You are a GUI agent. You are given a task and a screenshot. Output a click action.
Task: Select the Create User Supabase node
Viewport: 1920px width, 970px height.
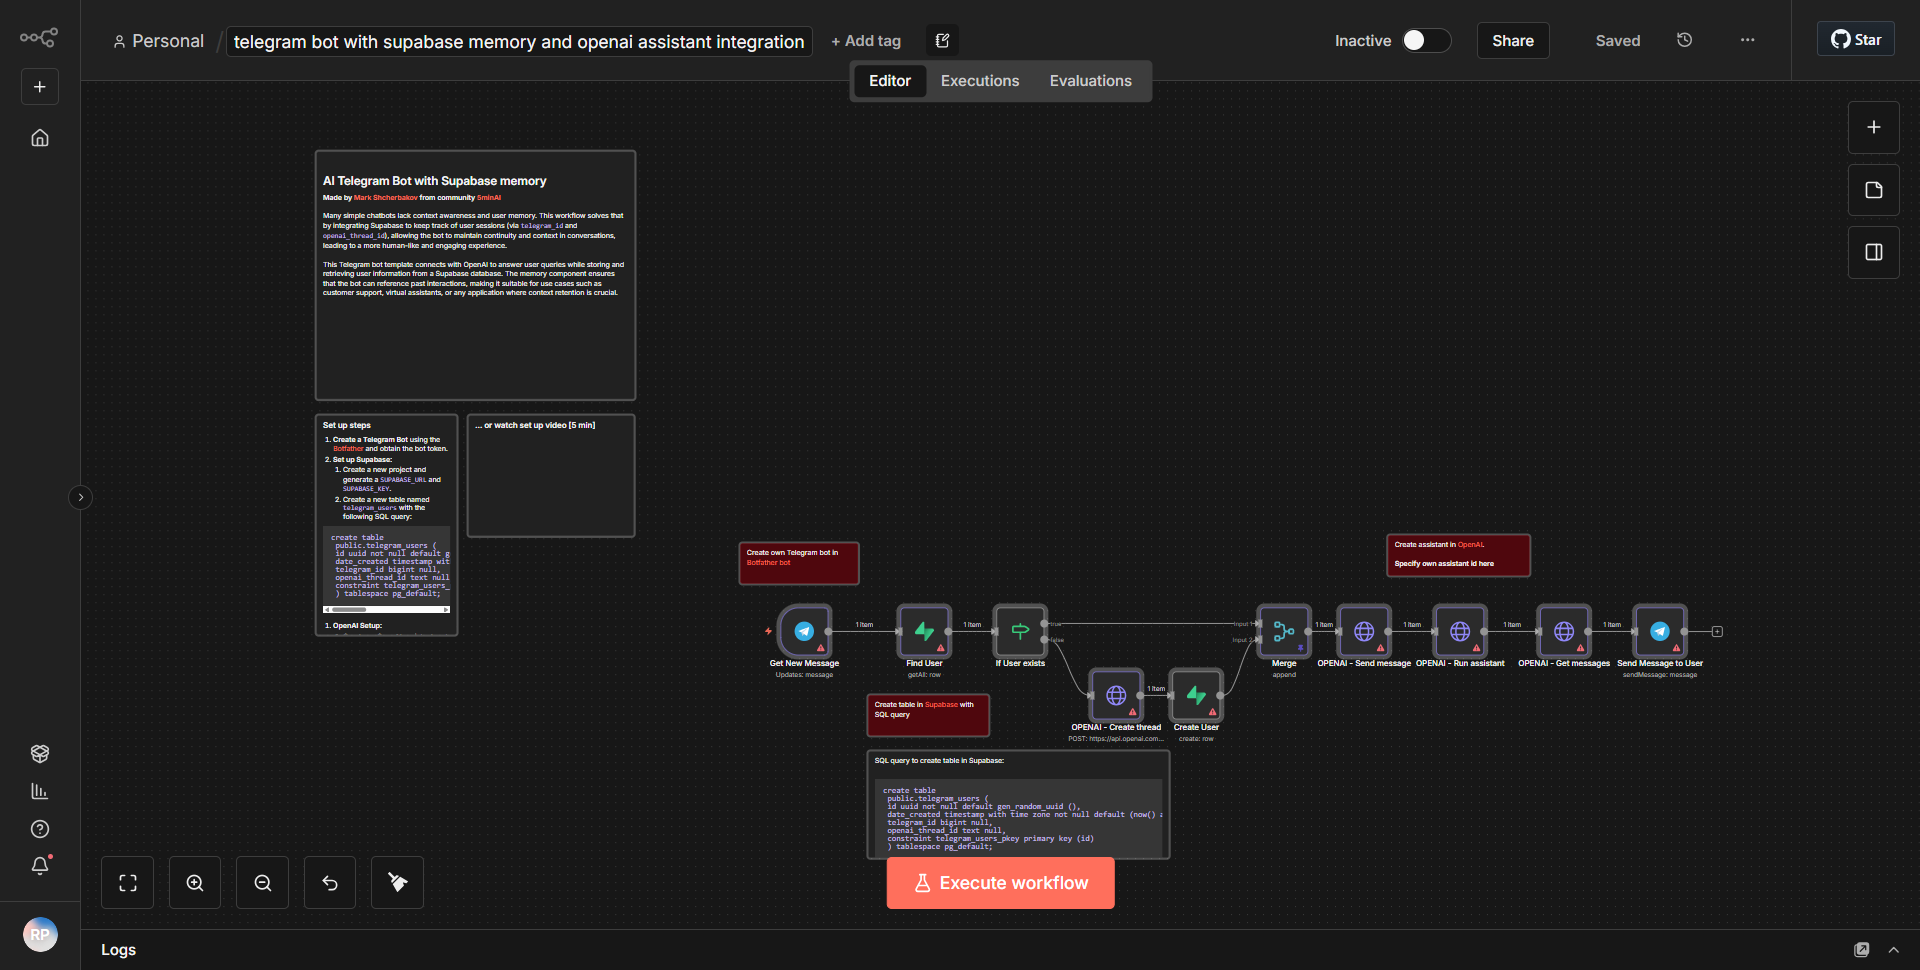tap(1196, 695)
